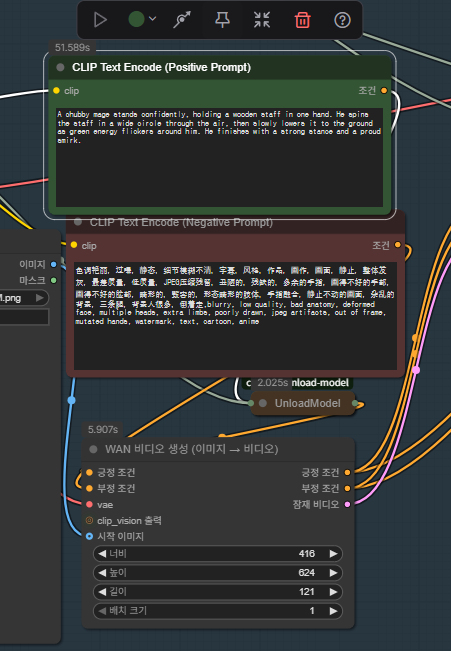Select the green color circle in toolbar
Viewport: 451px width, 651px height.
click(x=136, y=19)
